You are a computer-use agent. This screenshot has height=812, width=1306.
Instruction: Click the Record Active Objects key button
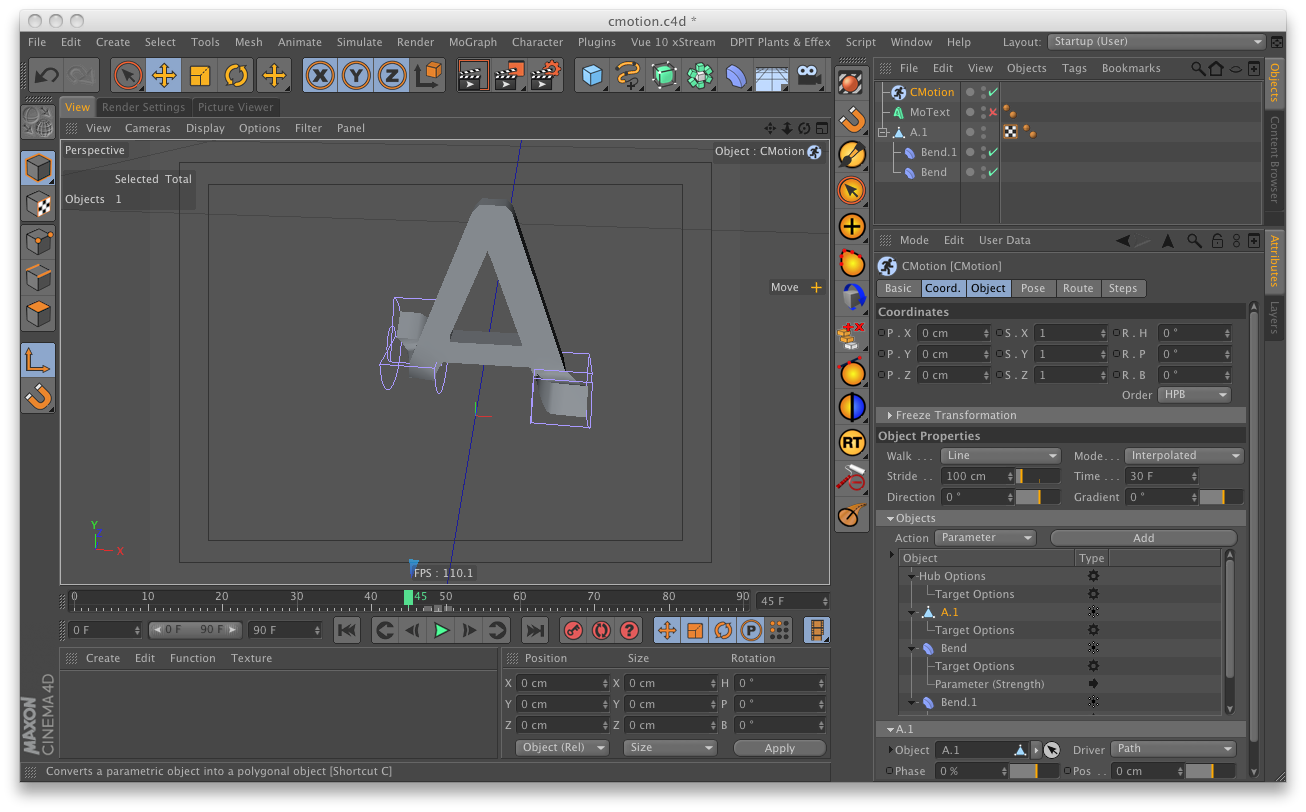572,630
